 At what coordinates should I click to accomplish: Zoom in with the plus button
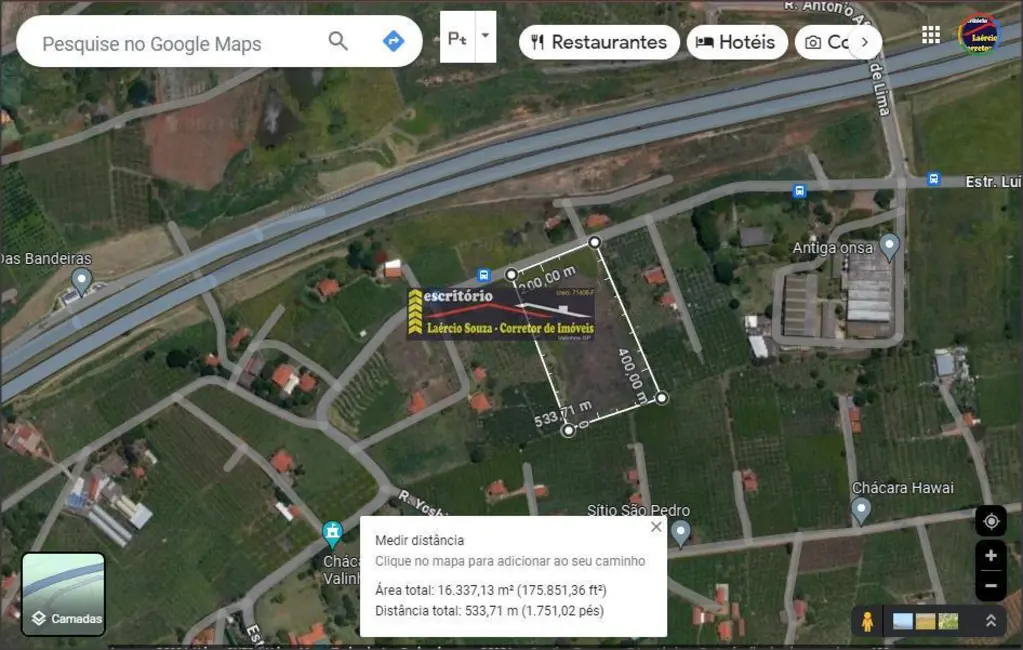[990, 556]
